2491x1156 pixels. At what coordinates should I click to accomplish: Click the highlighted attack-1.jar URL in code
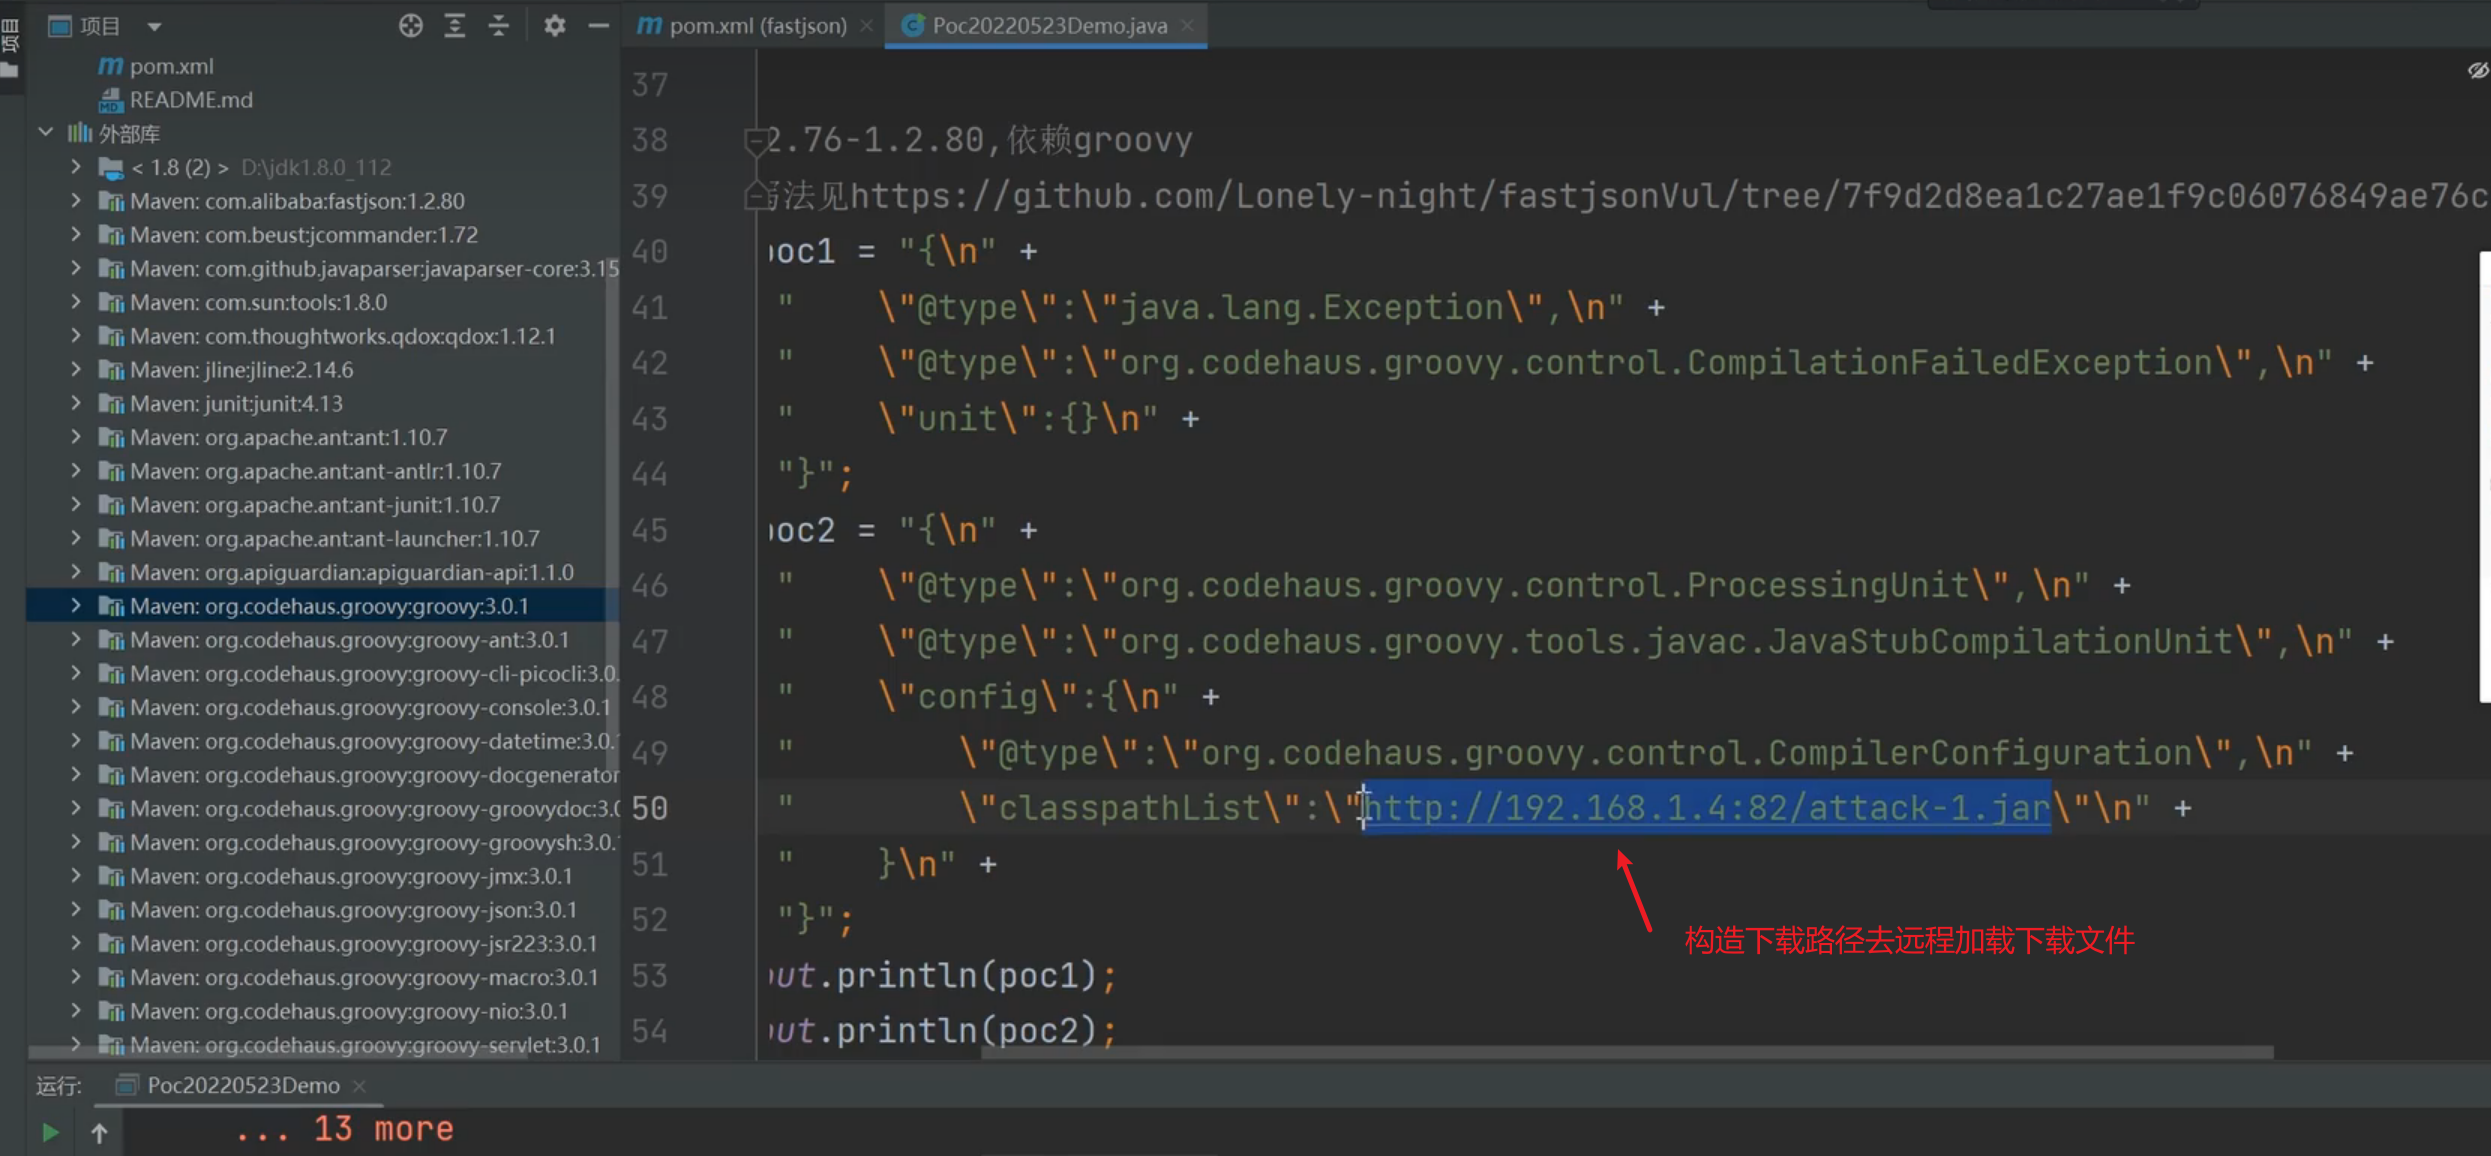[x=1707, y=808]
